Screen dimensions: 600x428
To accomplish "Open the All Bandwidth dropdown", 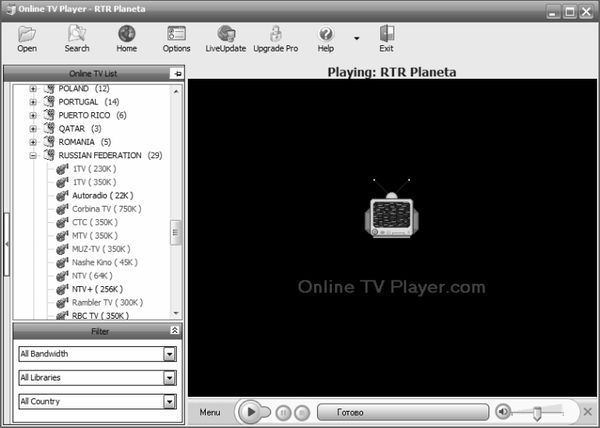I will click(170, 354).
